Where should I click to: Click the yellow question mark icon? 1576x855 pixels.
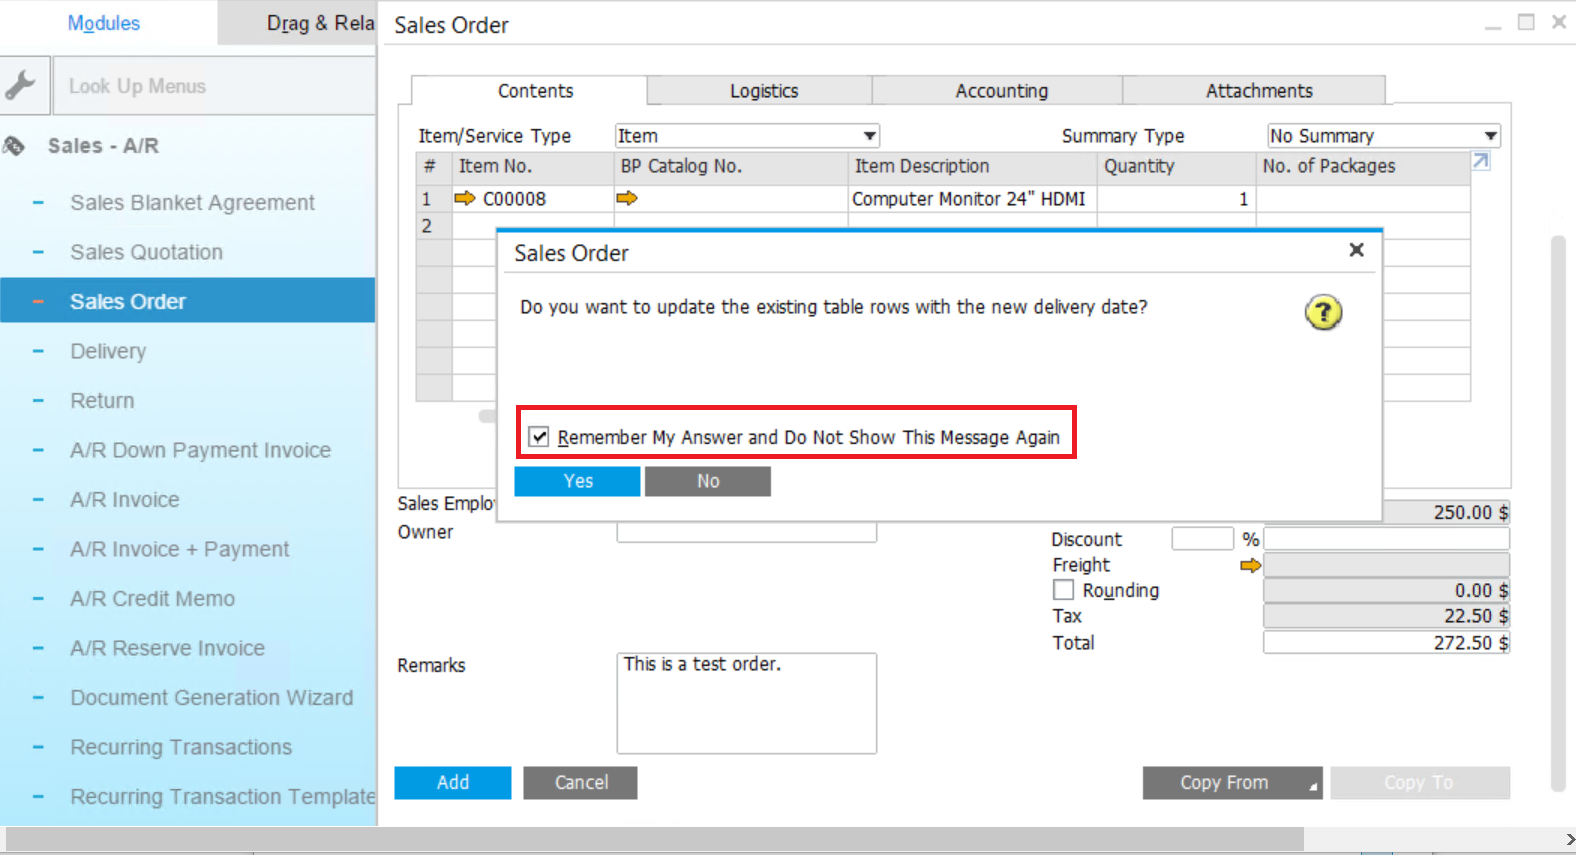pyautogui.click(x=1323, y=313)
